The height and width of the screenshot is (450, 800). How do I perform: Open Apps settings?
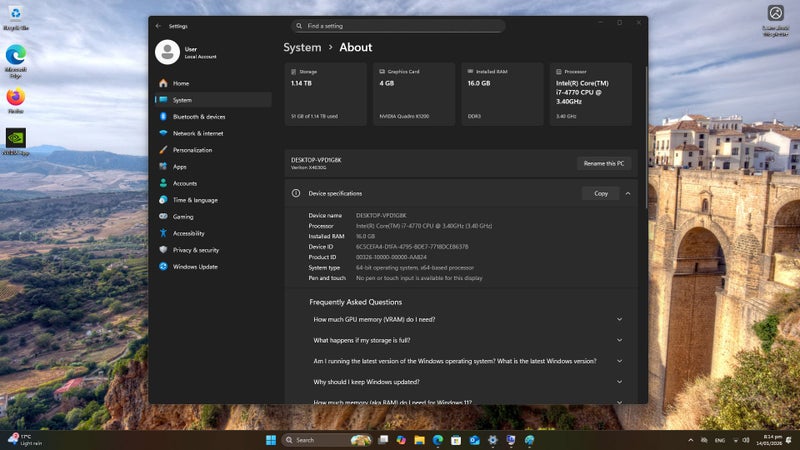pos(213,167)
